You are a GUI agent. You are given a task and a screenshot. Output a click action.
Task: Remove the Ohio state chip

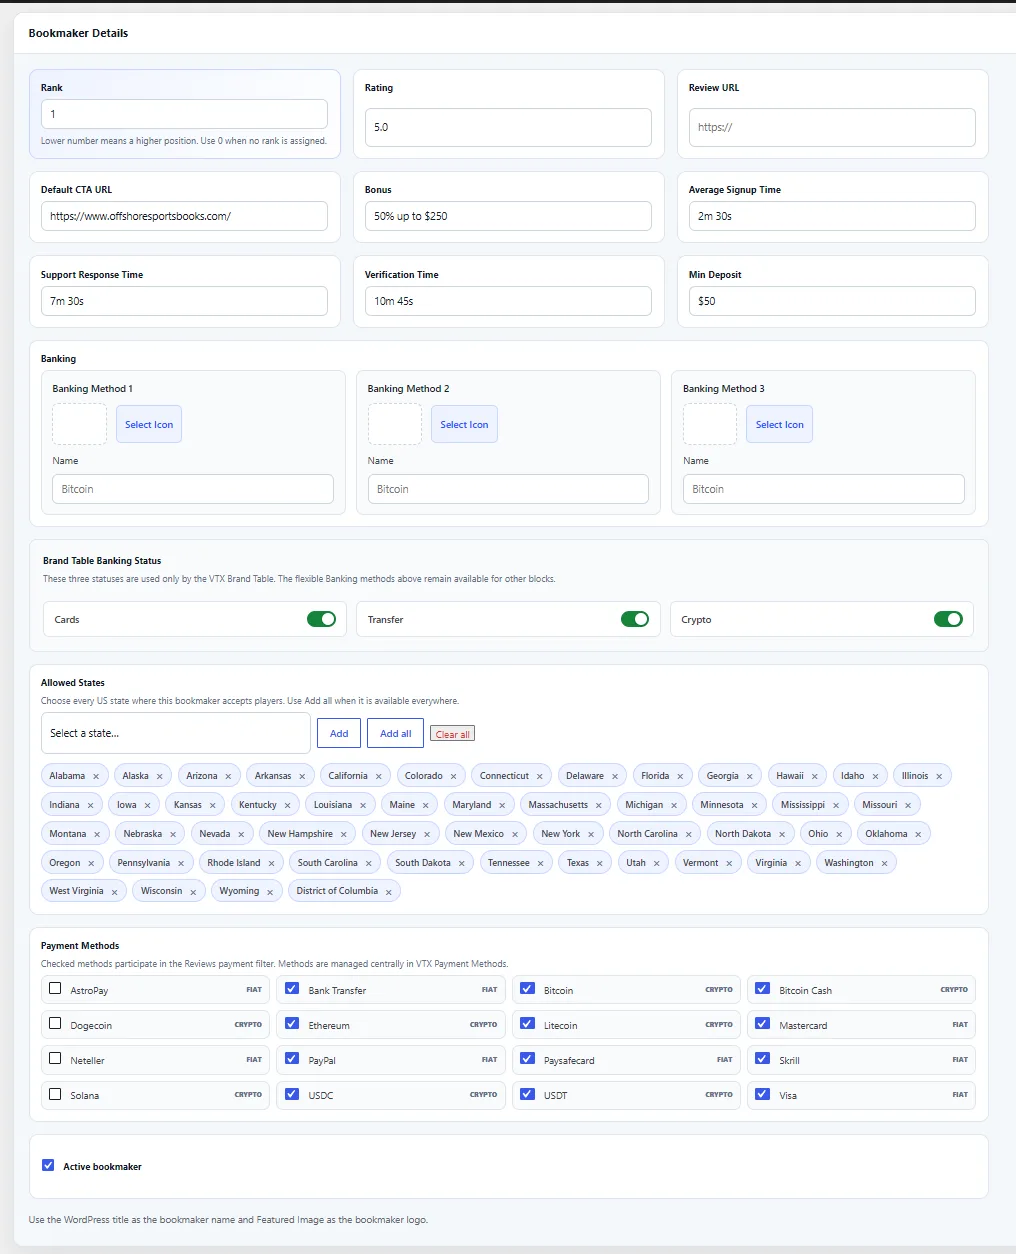(839, 835)
